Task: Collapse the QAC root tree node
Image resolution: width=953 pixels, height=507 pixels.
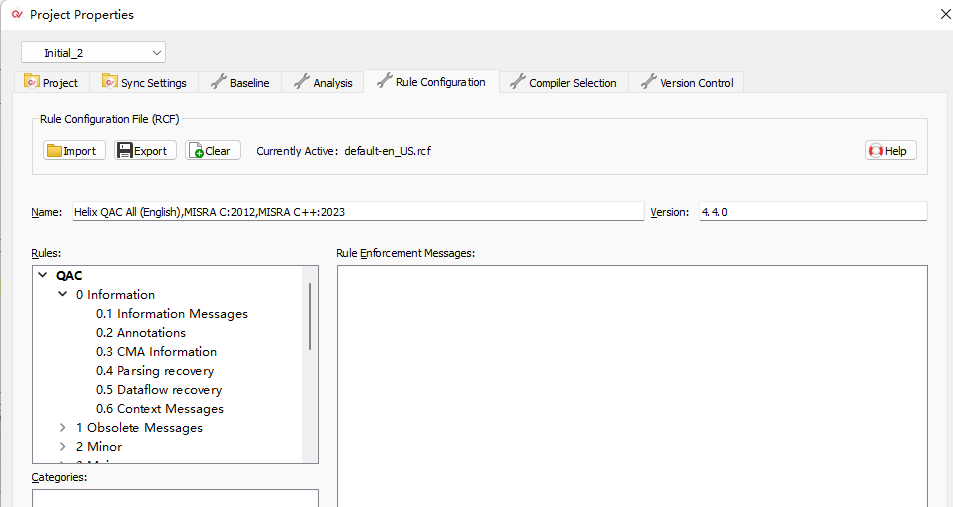Action: coord(43,276)
